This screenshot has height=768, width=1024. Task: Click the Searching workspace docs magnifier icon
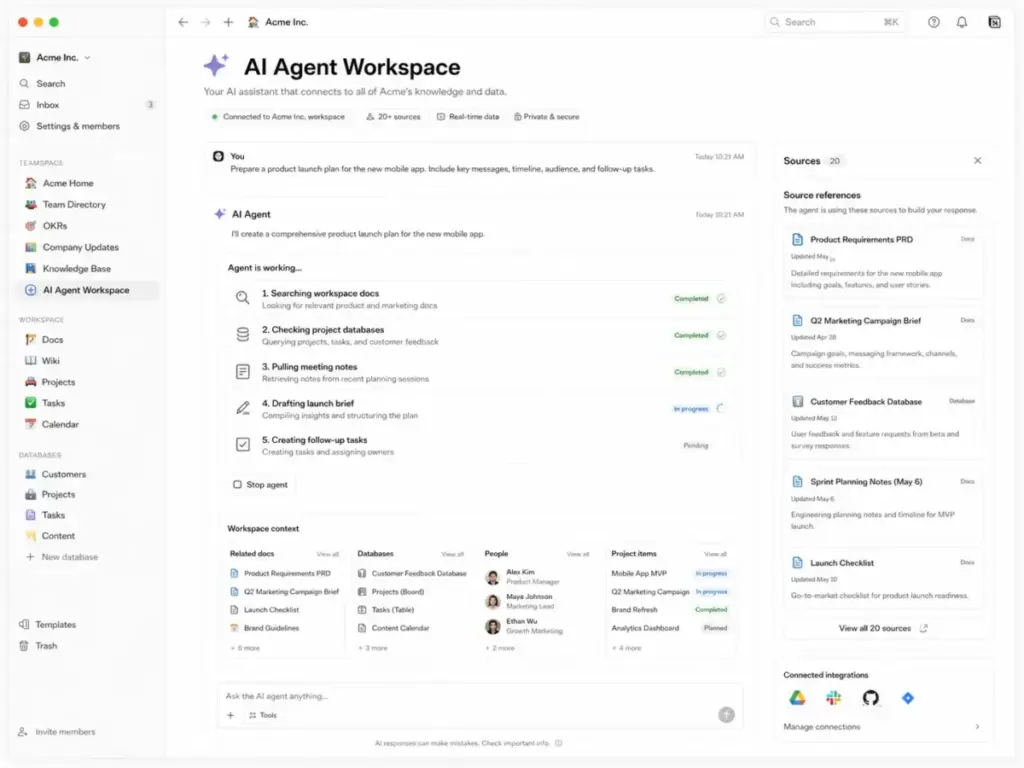point(242,298)
